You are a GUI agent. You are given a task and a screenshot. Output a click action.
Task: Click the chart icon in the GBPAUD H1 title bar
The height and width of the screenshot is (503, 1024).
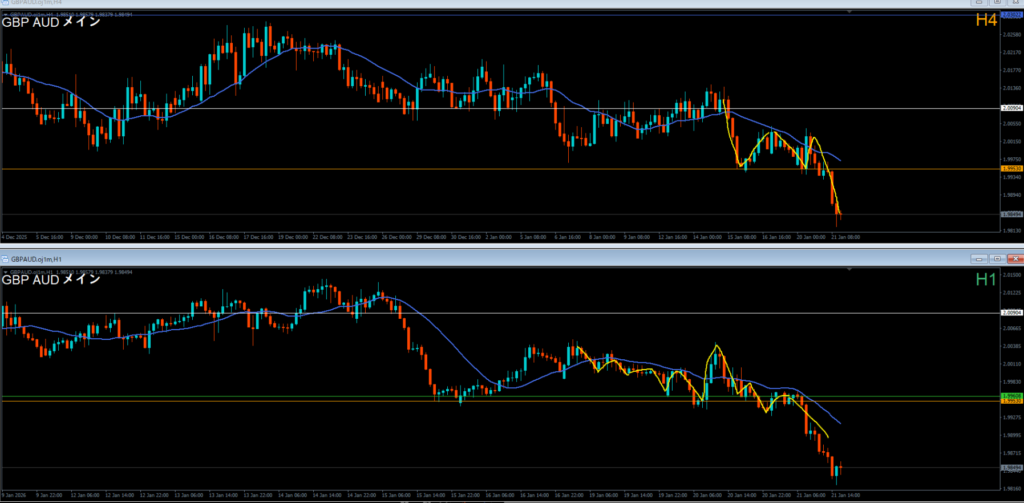pos(6,258)
